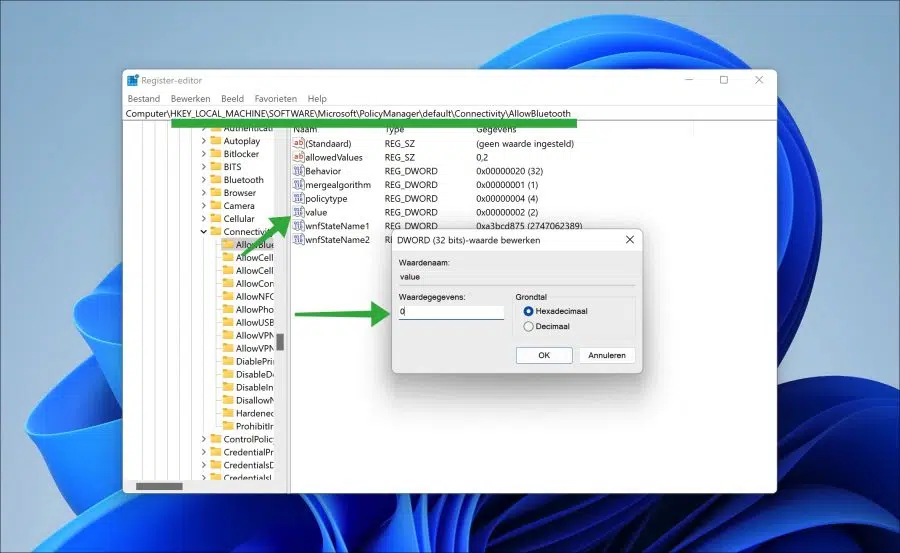Click the Waardegegevens input field

pyautogui.click(x=451, y=312)
